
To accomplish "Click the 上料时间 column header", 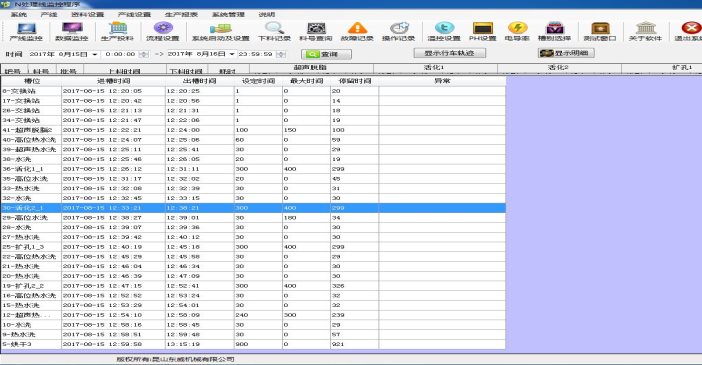I will pyautogui.click(x=125, y=71).
